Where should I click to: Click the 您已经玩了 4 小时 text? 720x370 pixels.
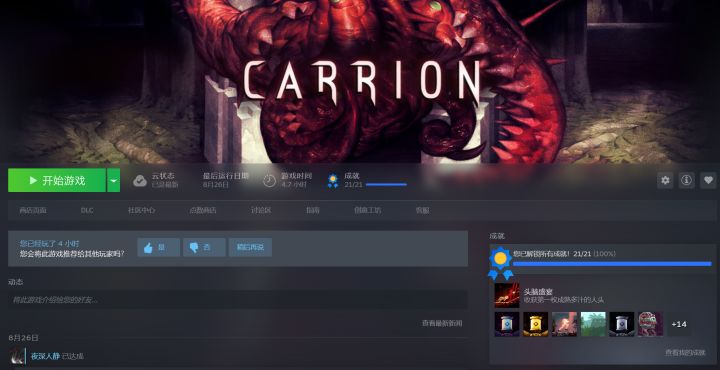pyautogui.click(x=49, y=244)
